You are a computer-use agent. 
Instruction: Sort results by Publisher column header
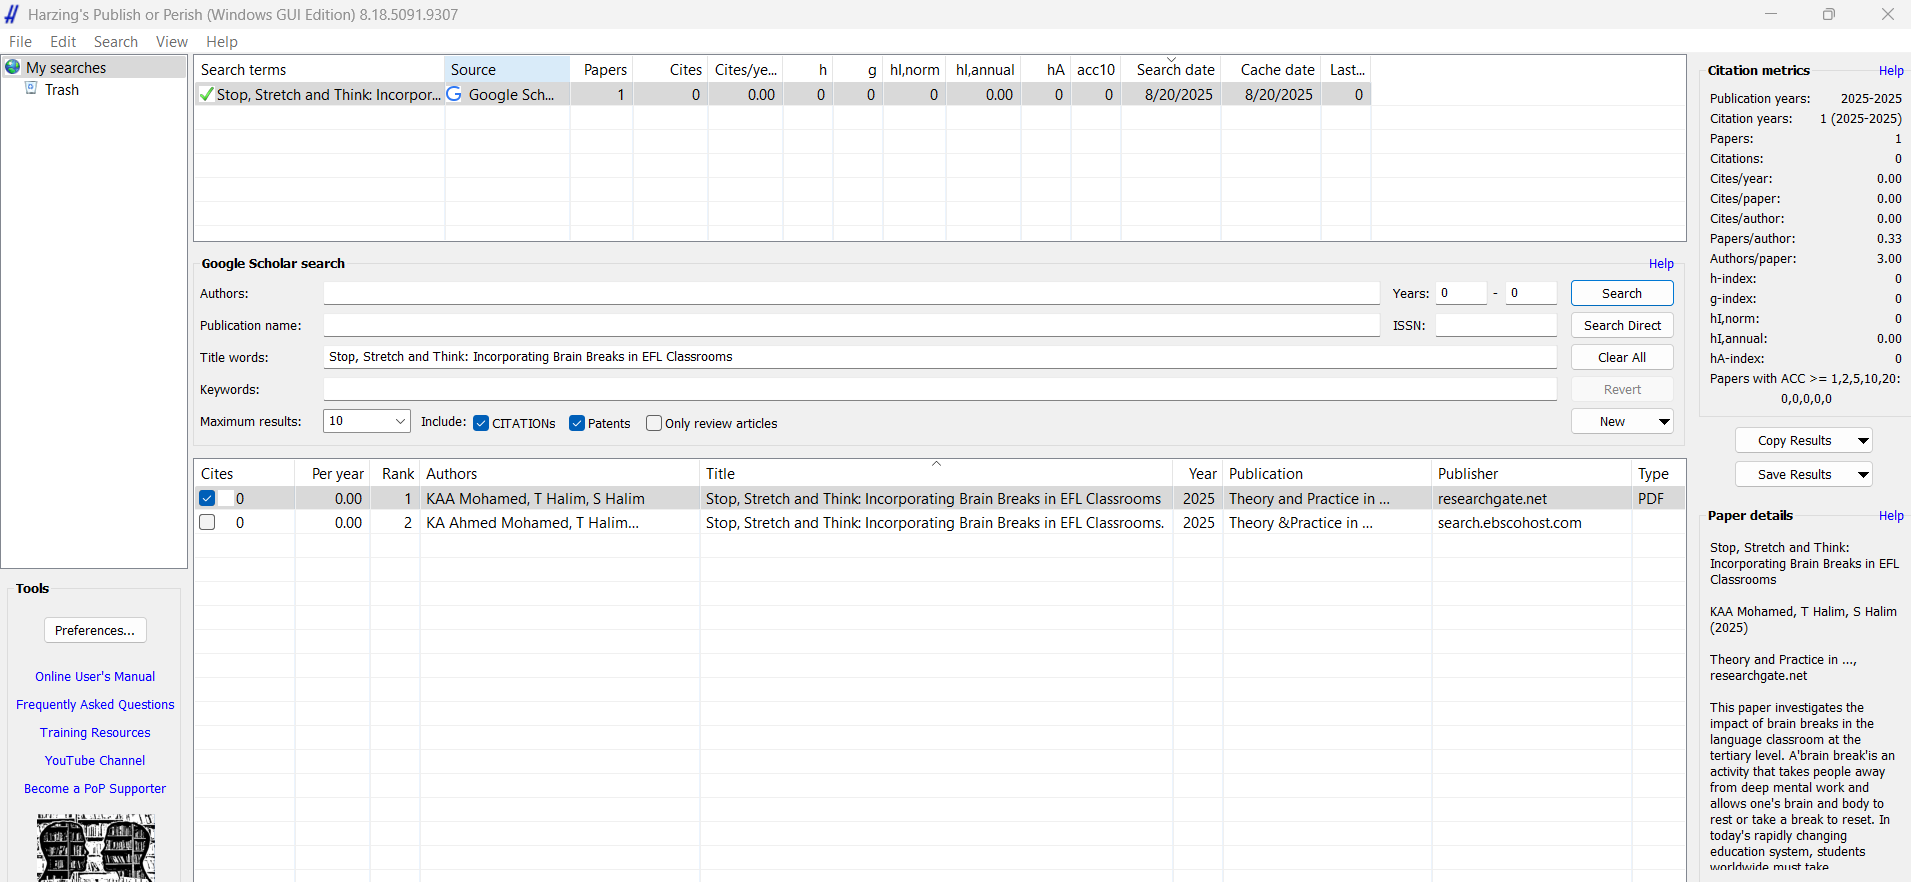coord(1531,473)
